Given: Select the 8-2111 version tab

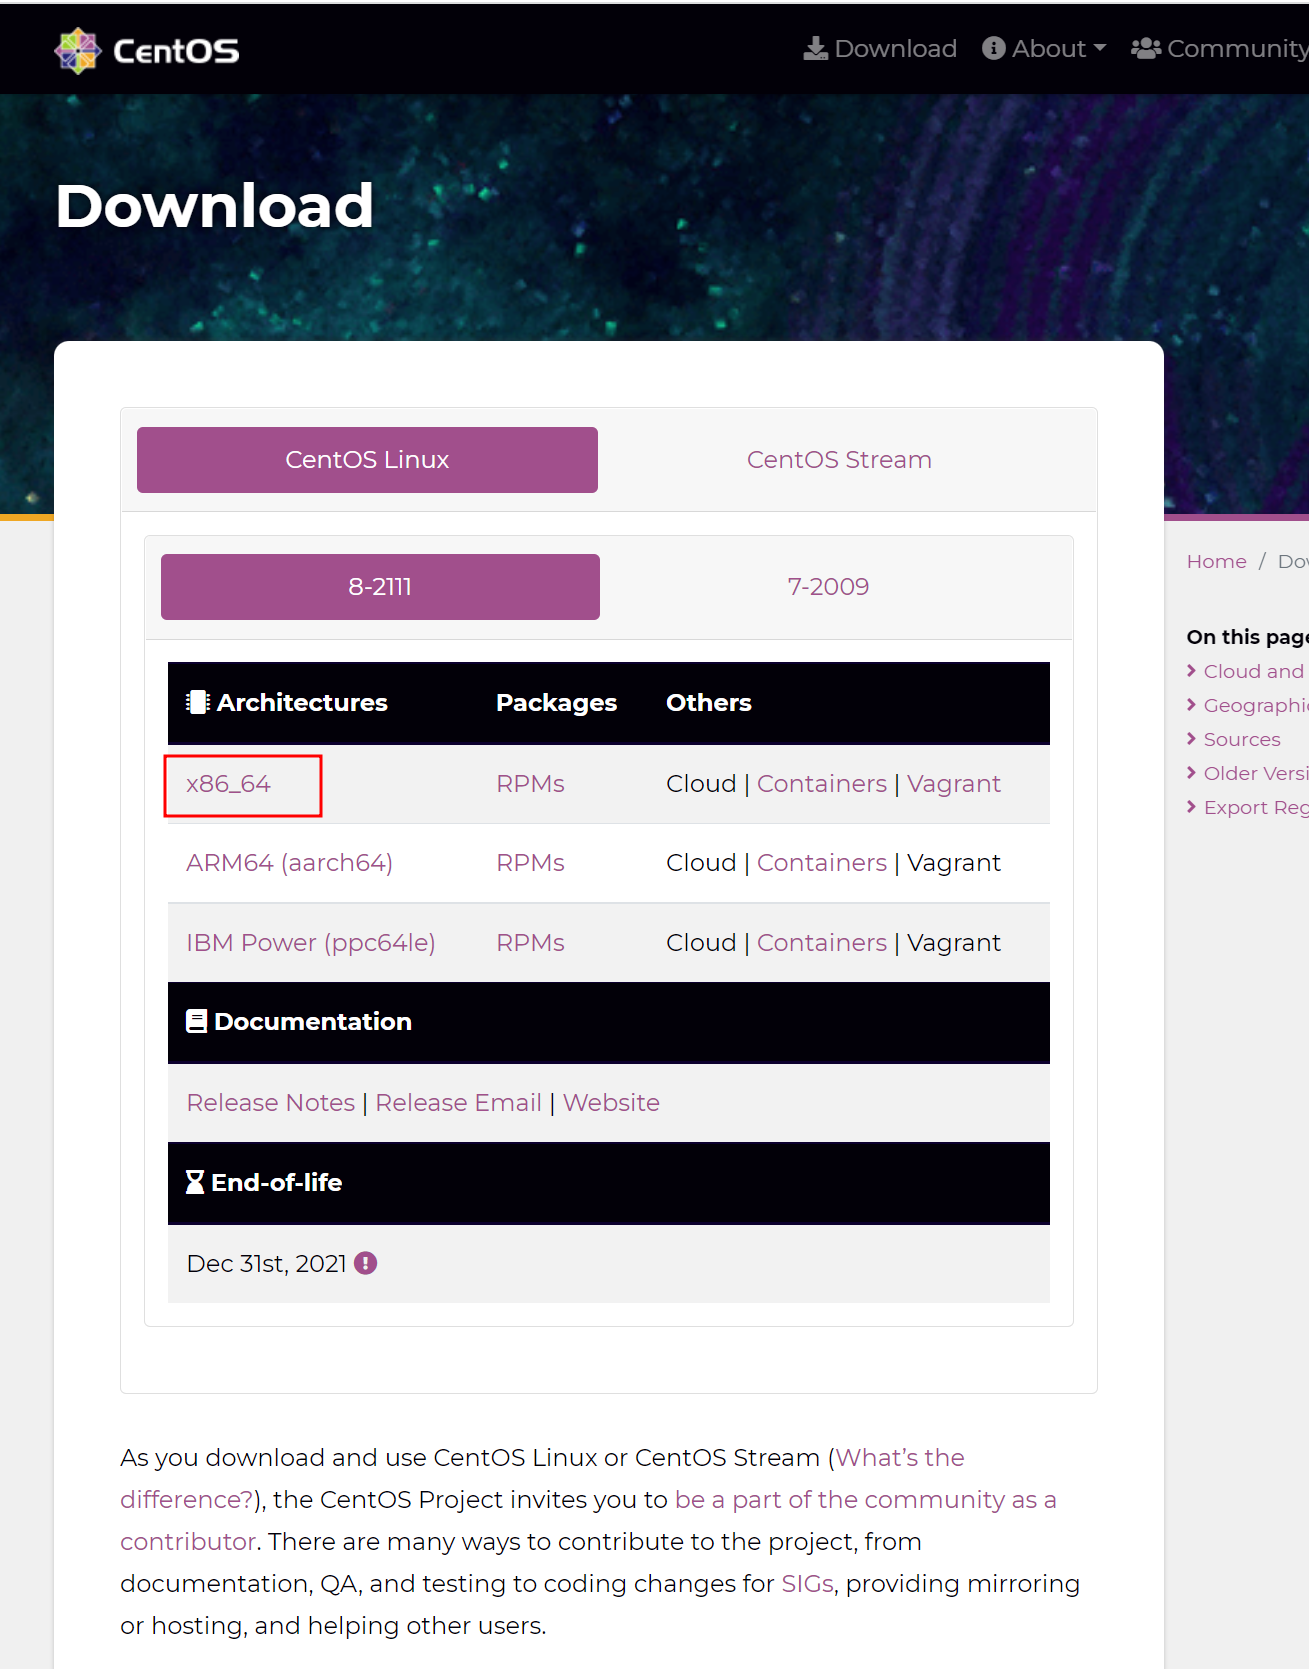Looking at the screenshot, I should (380, 587).
